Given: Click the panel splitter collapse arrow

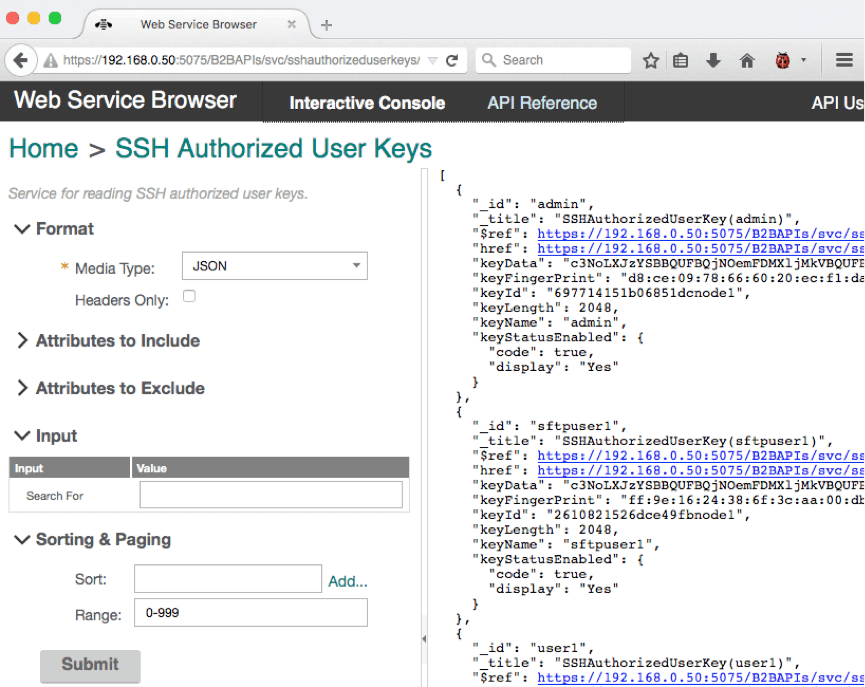Looking at the screenshot, I should (x=424, y=638).
